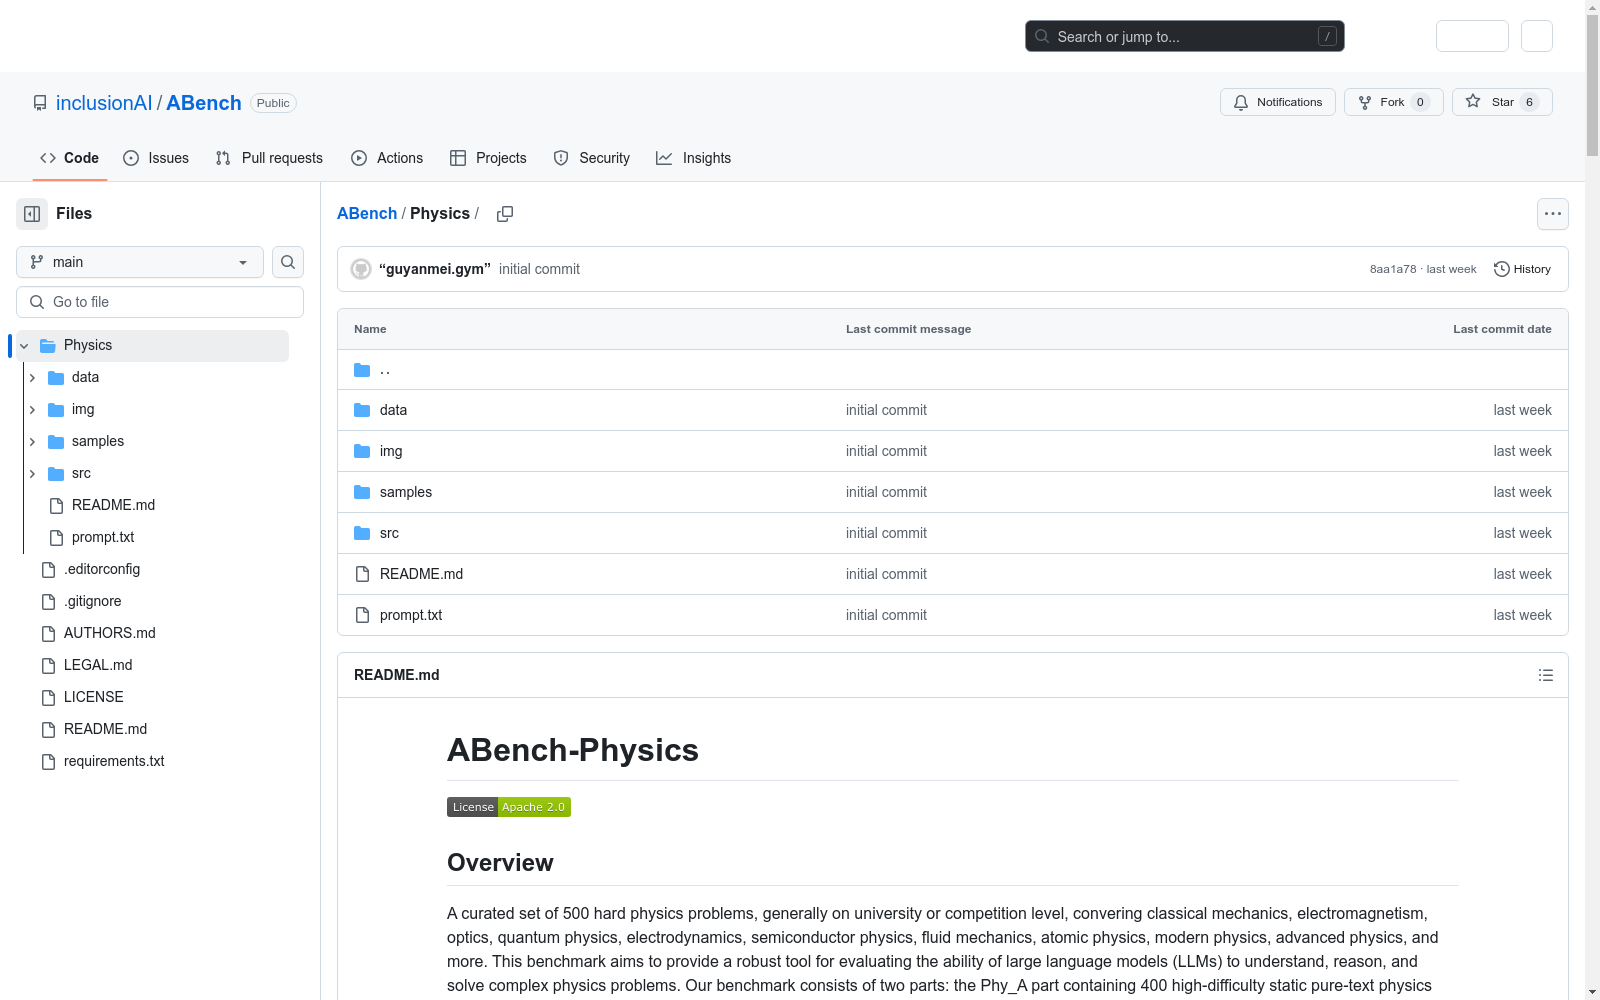Click the repository icon beside inclusionAI
The image size is (1600, 1000).
coord(40,103)
